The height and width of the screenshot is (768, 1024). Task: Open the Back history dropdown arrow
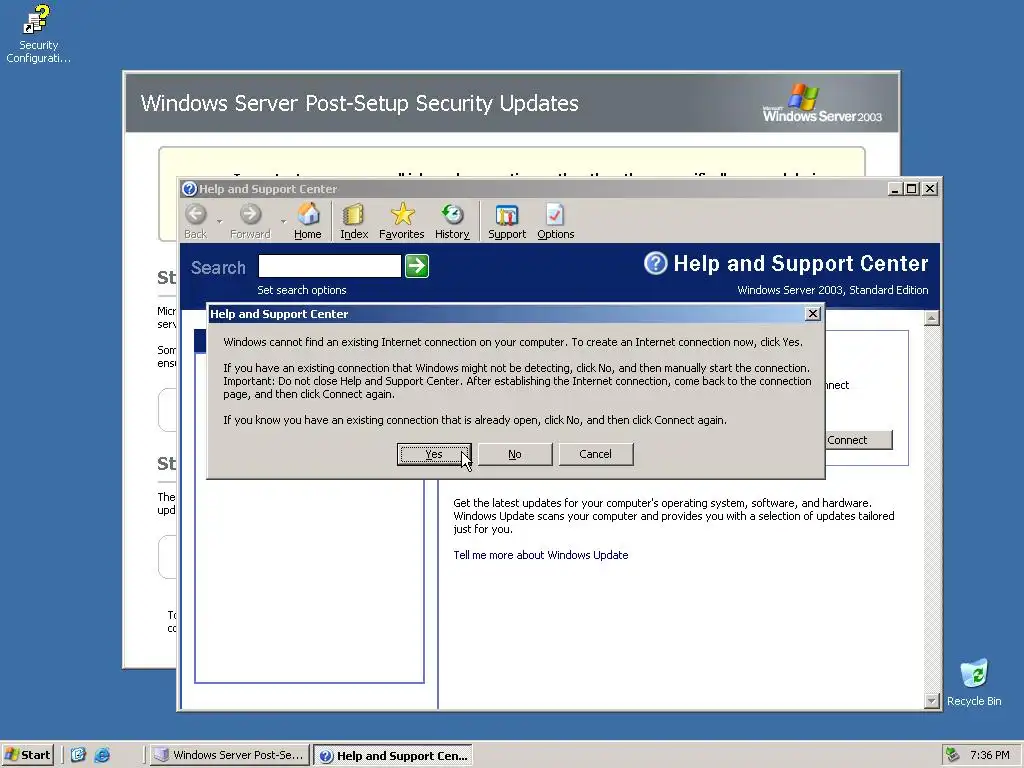[219, 221]
